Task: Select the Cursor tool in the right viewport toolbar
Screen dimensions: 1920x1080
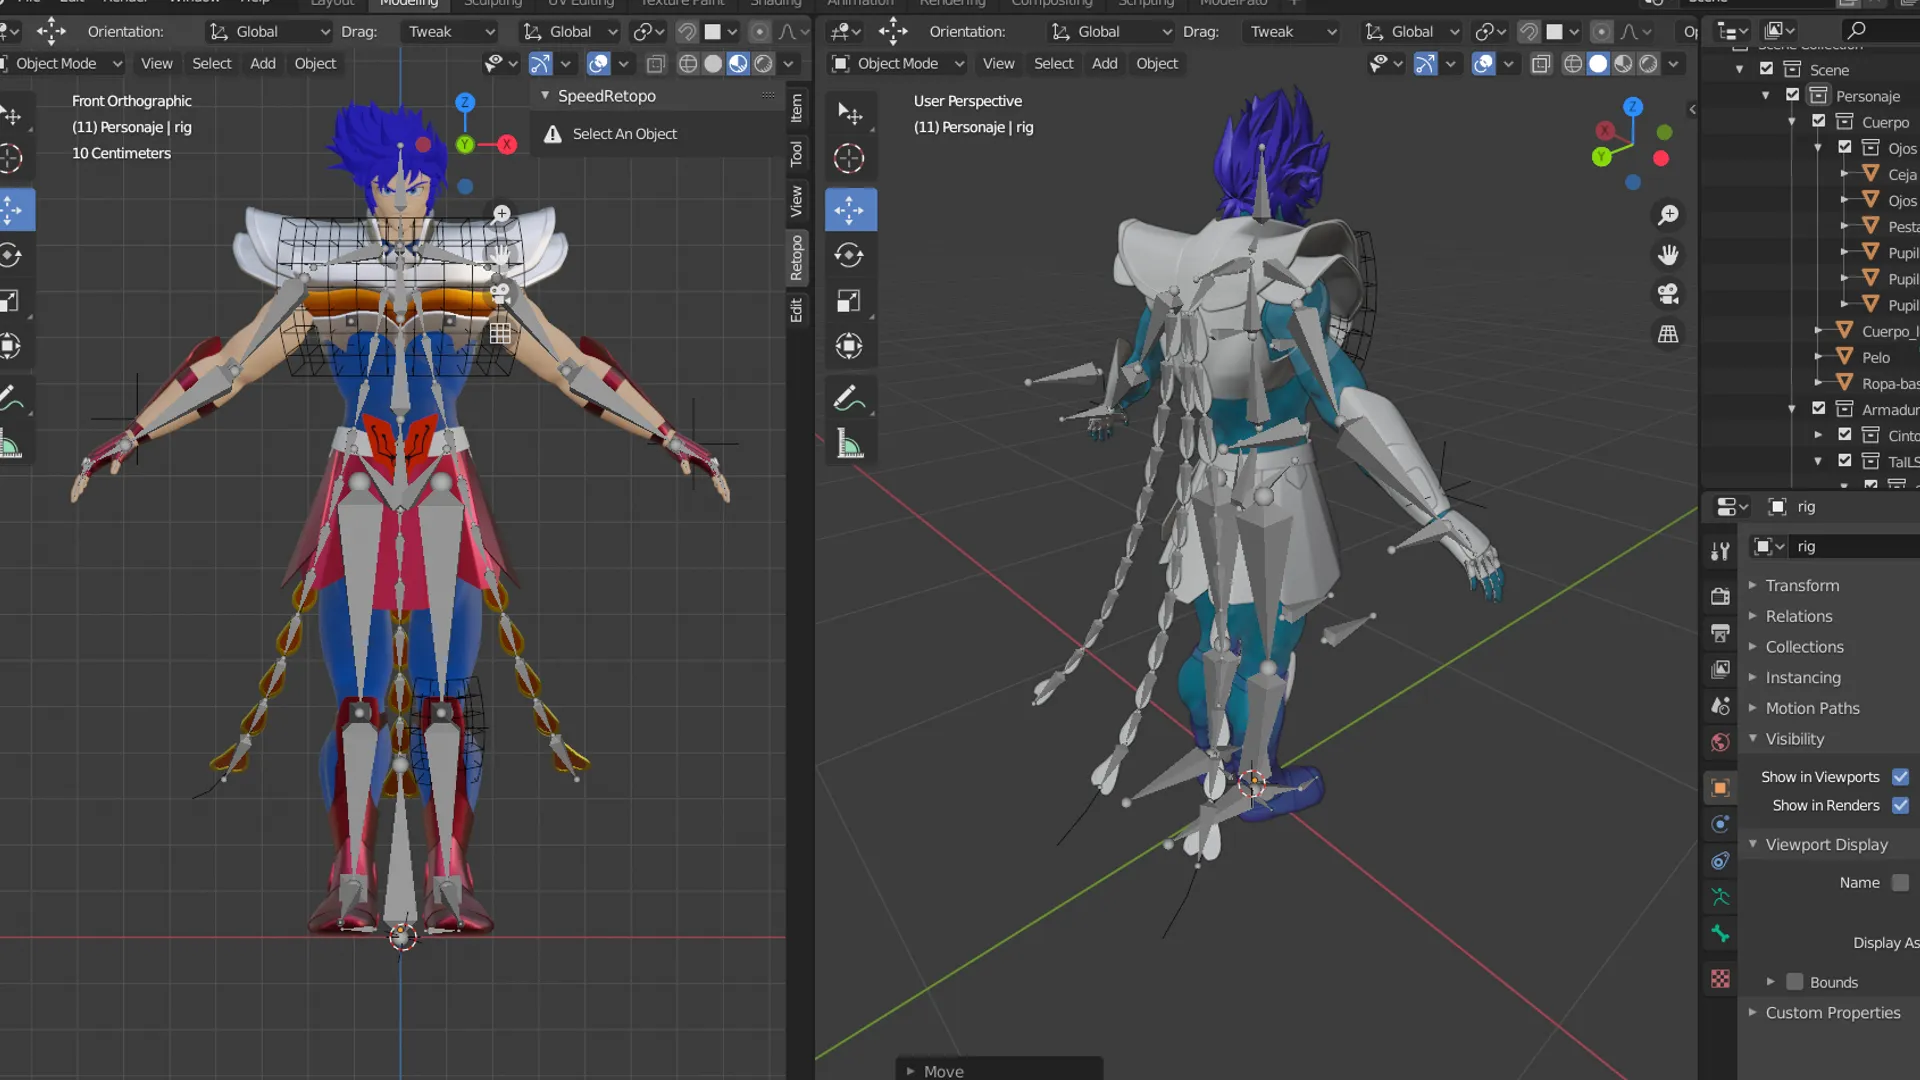Action: pyautogui.click(x=849, y=158)
